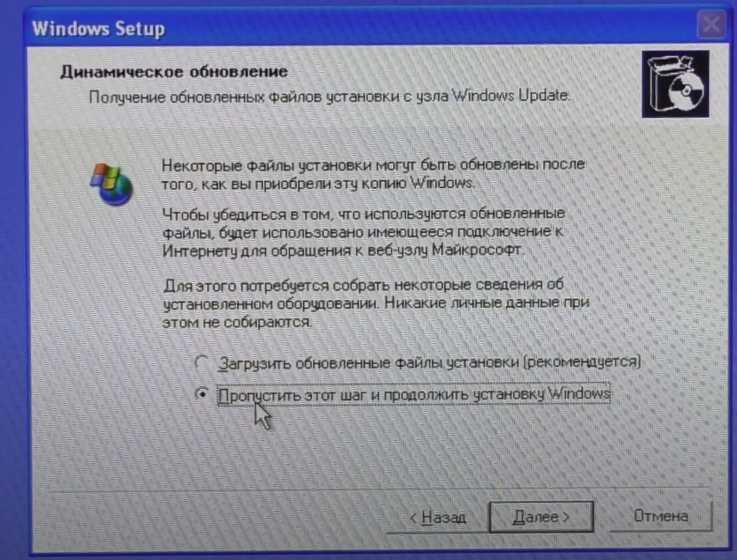Click the 'Пропустить этот шаг и продолжить' label text
Screen dimensions: 737x560
[414, 394]
